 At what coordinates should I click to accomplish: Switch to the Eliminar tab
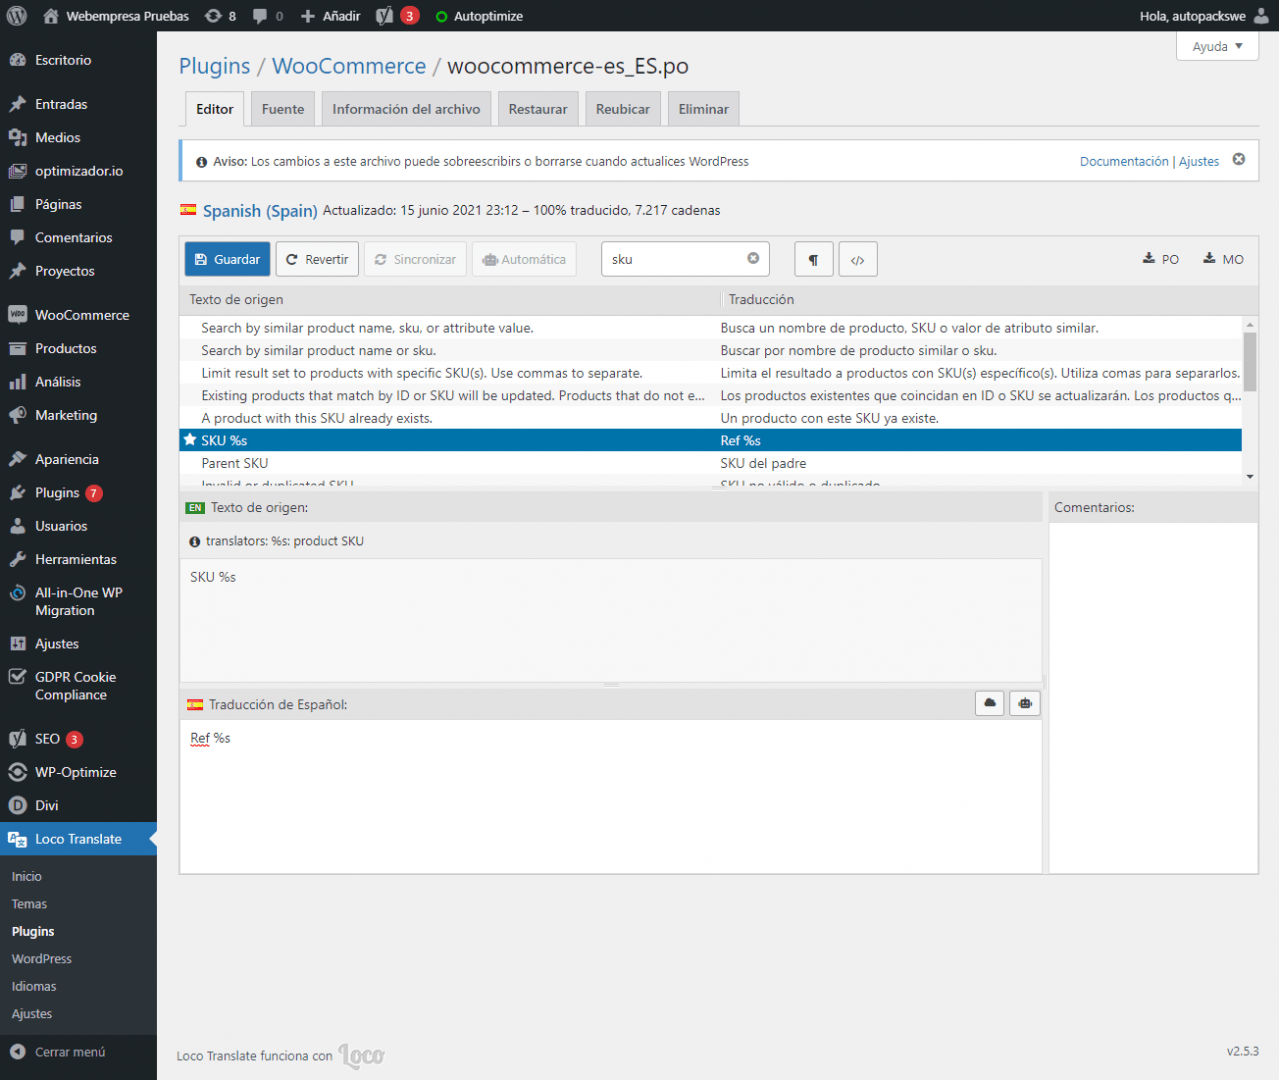[x=704, y=109]
